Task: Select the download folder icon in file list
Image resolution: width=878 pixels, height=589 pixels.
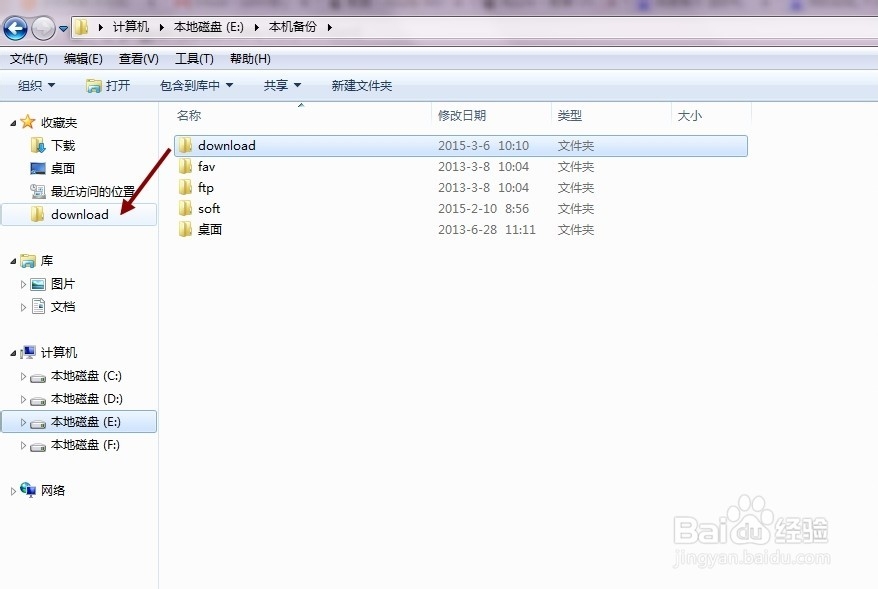Action: 185,146
